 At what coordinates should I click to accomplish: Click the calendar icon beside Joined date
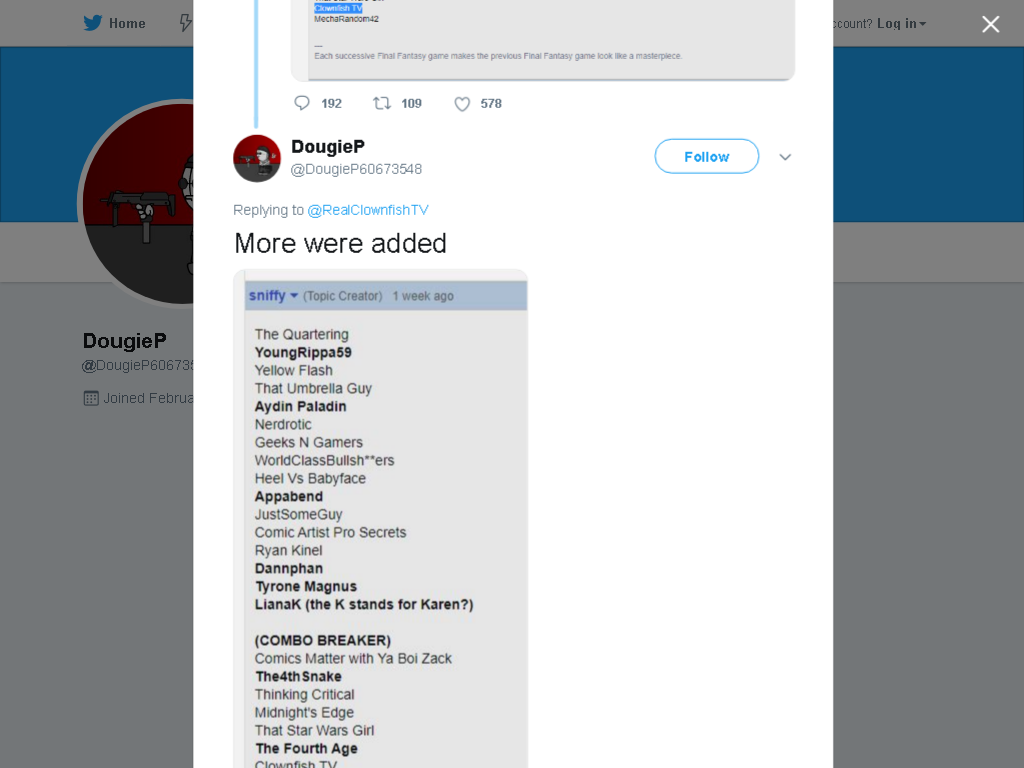91,398
